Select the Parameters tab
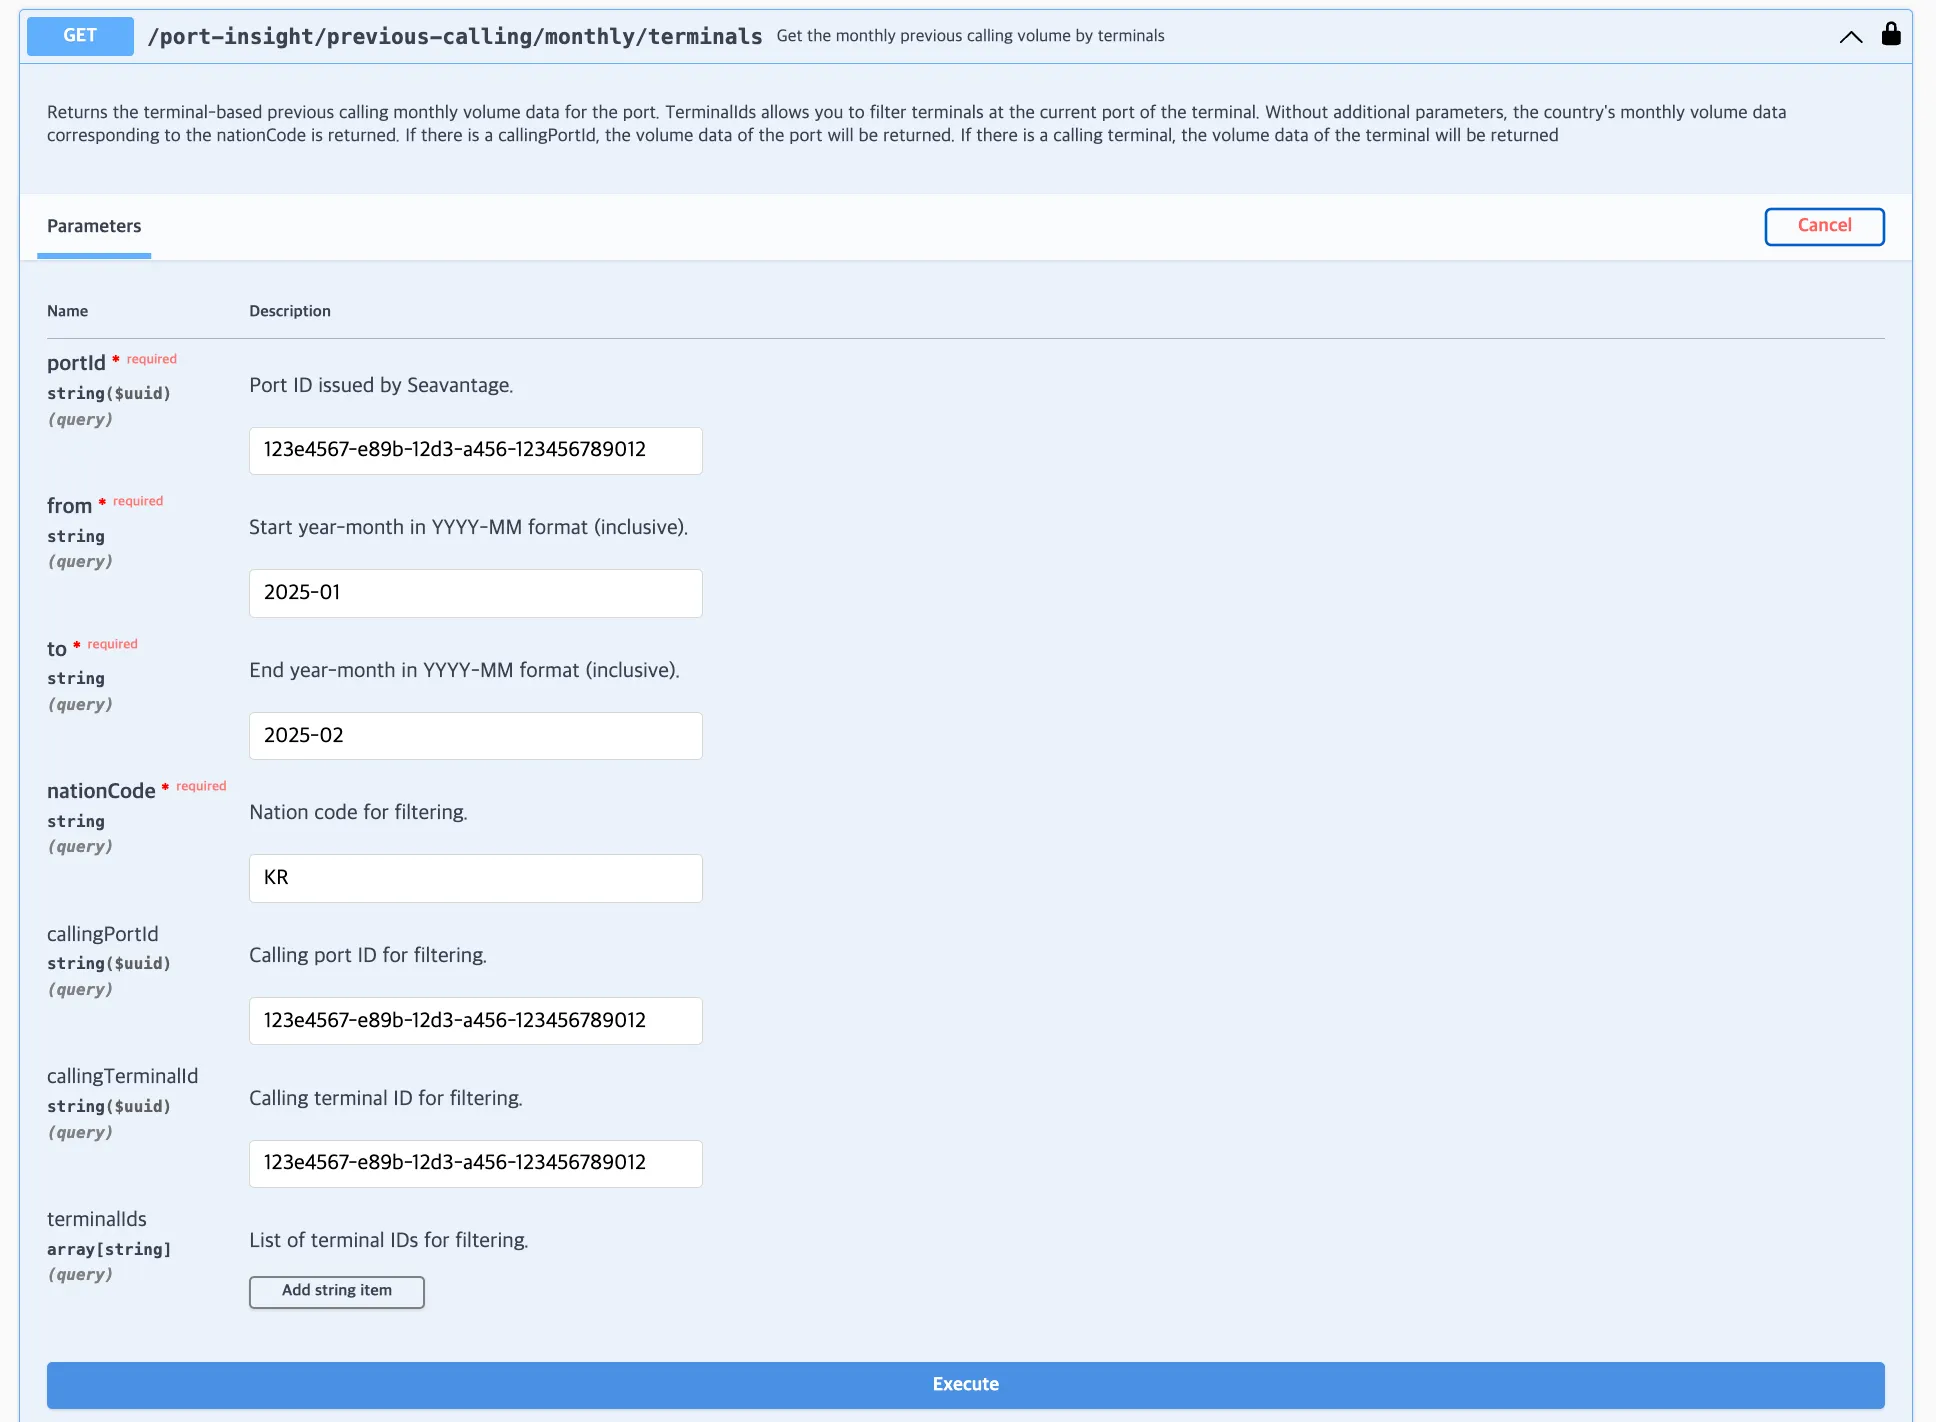Viewport: 1936px width, 1422px height. (94, 226)
